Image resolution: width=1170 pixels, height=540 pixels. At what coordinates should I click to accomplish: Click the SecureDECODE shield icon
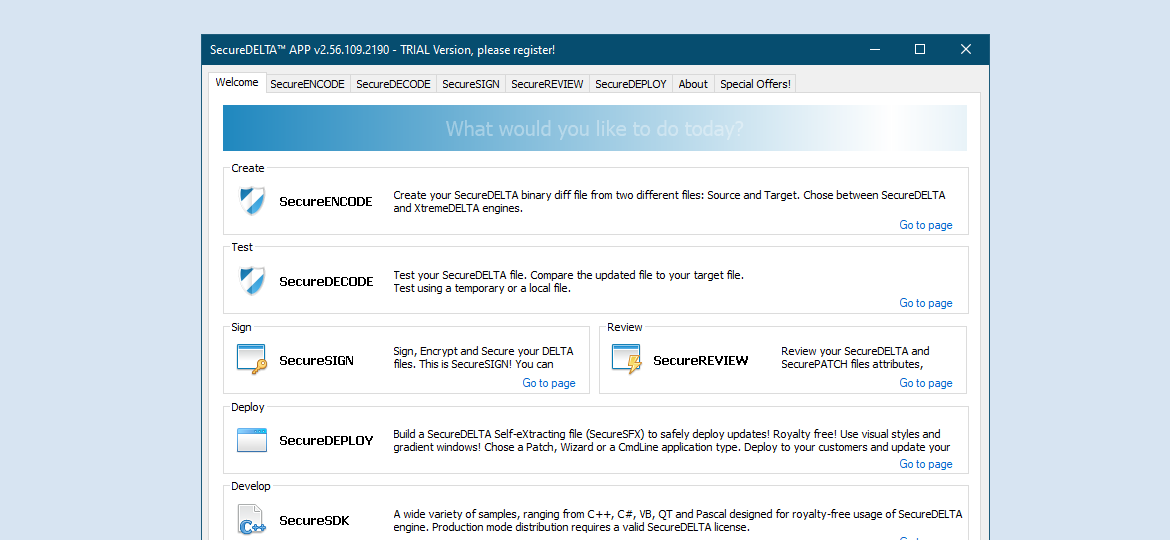(x=251, y=281)
